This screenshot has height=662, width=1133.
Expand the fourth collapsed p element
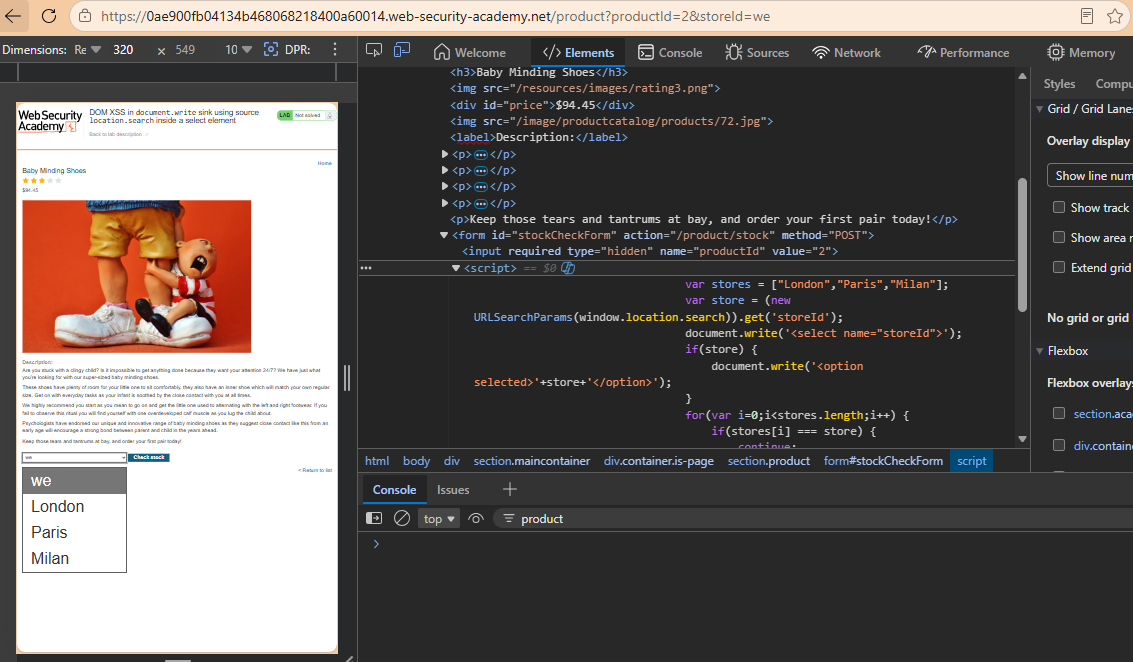click(x=445, y=203)
